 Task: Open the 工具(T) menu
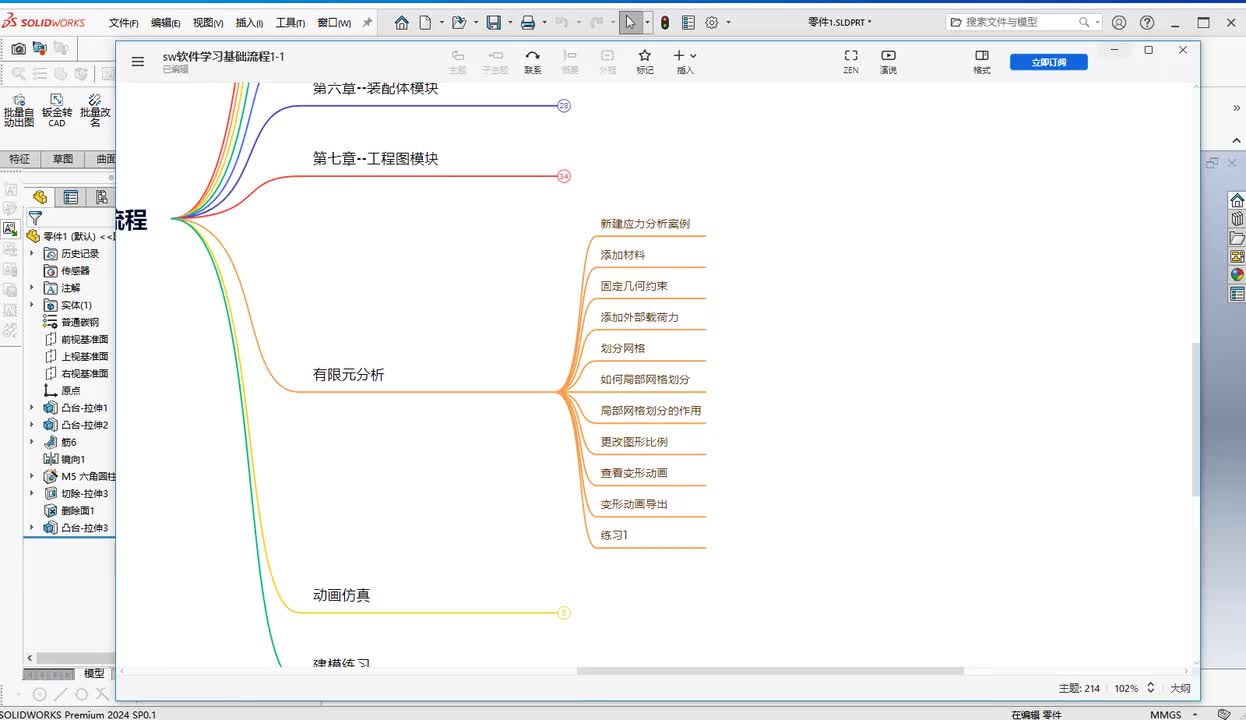[x=290, y=22]
